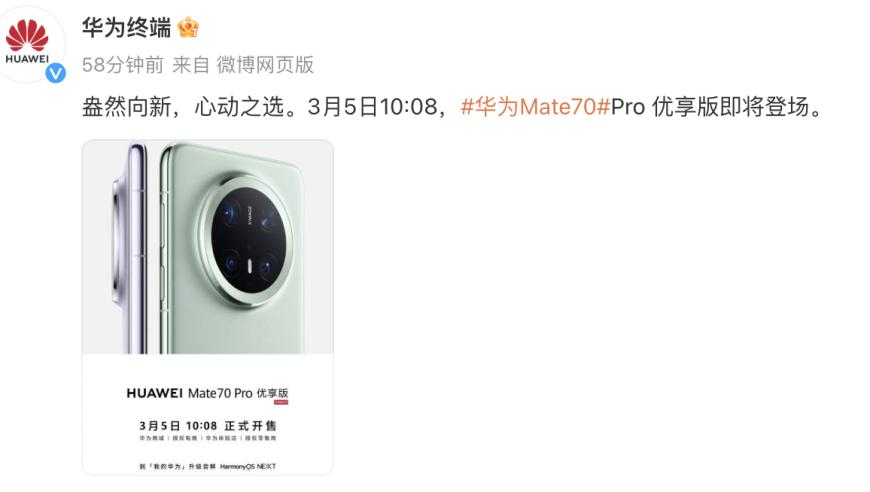Click the Pro 优享版即将登场 text

tap(717, 106)
